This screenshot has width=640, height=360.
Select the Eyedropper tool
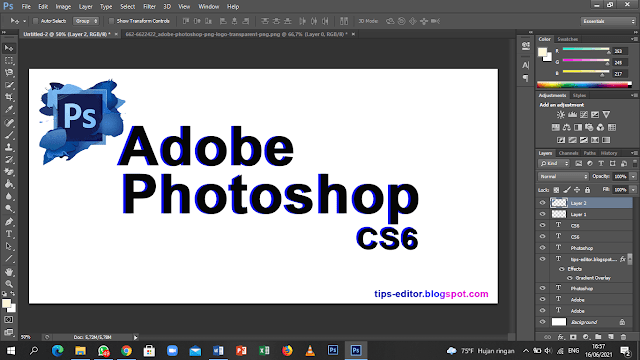(9, 109)
